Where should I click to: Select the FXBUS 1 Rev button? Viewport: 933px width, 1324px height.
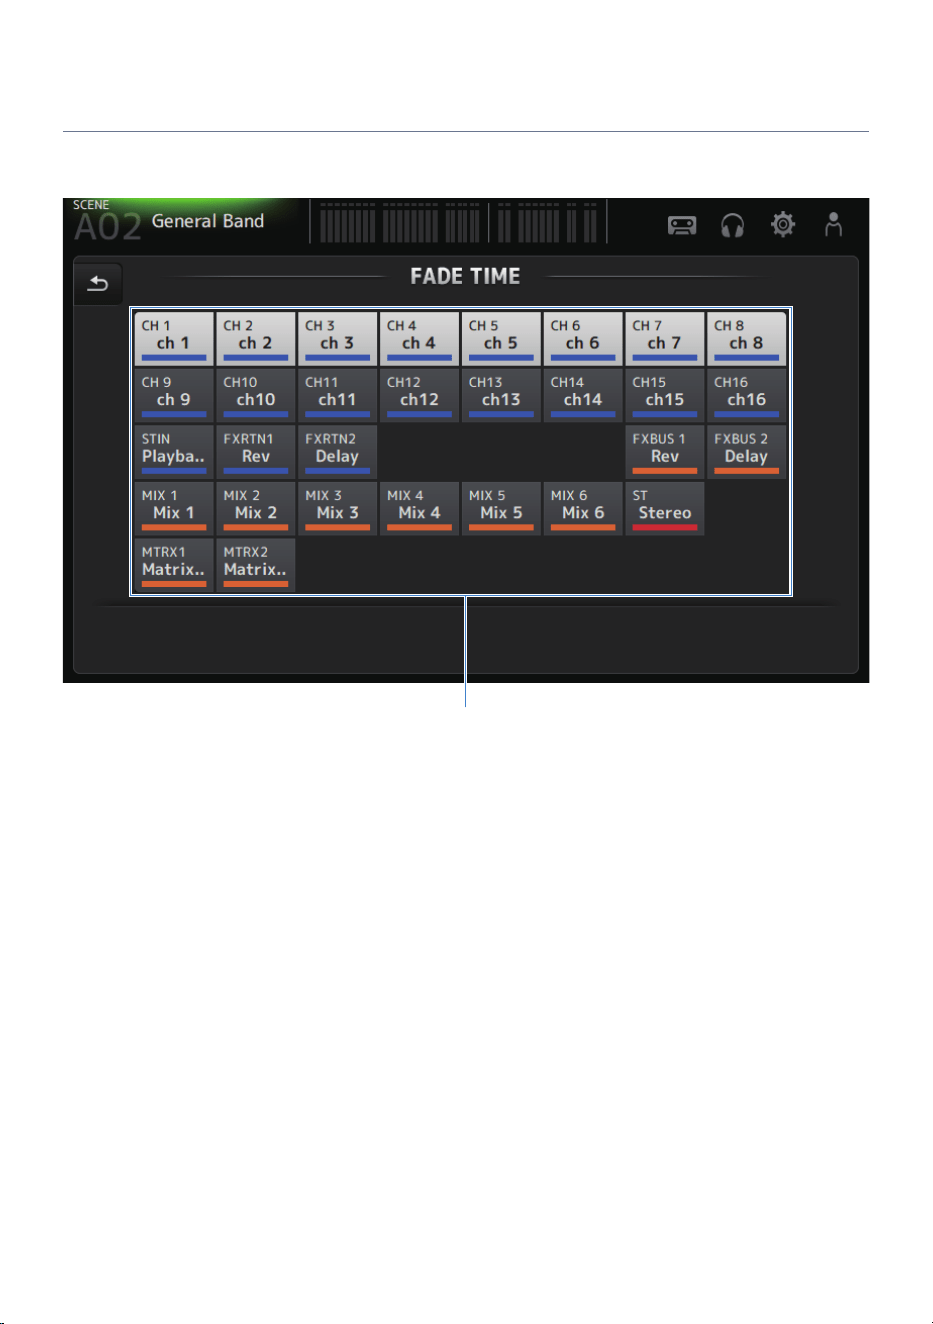click(665, 452)
